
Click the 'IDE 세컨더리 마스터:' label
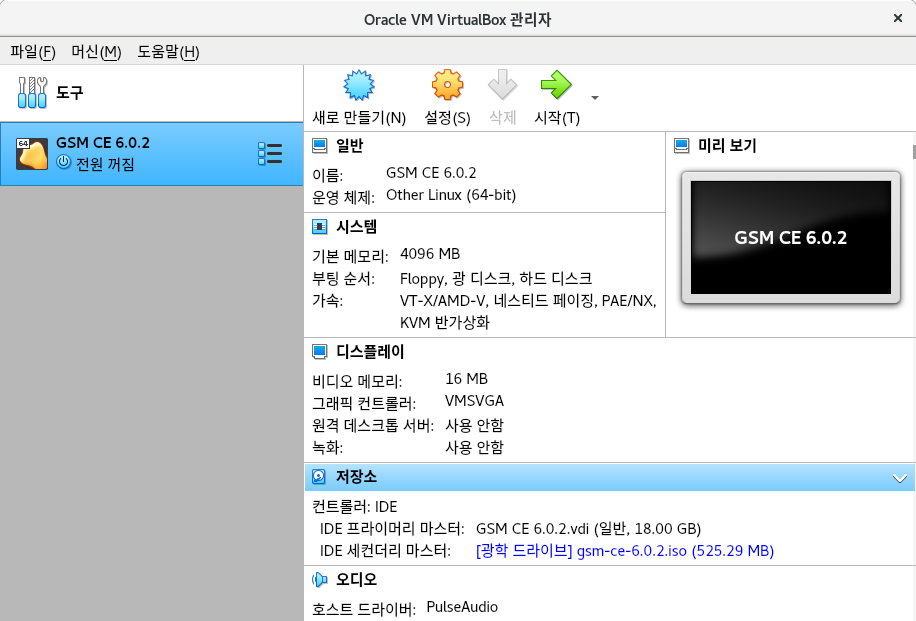[385, 551]
